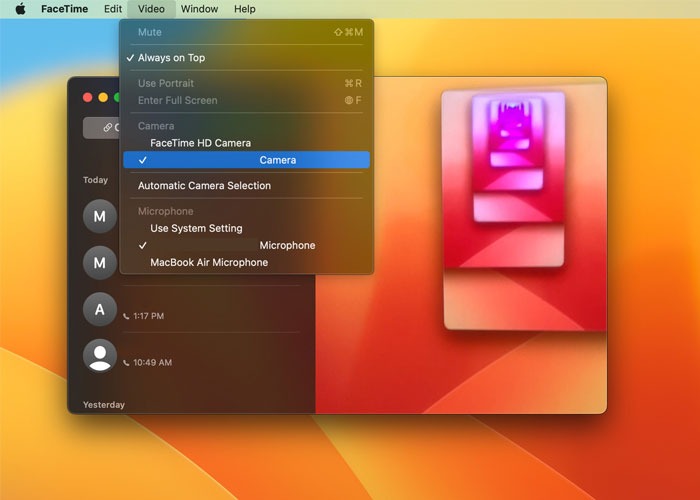Choose the highlighted checked Camera entry
The height and width of the screenshot is (500, 700).
click(x=246, y=160)
